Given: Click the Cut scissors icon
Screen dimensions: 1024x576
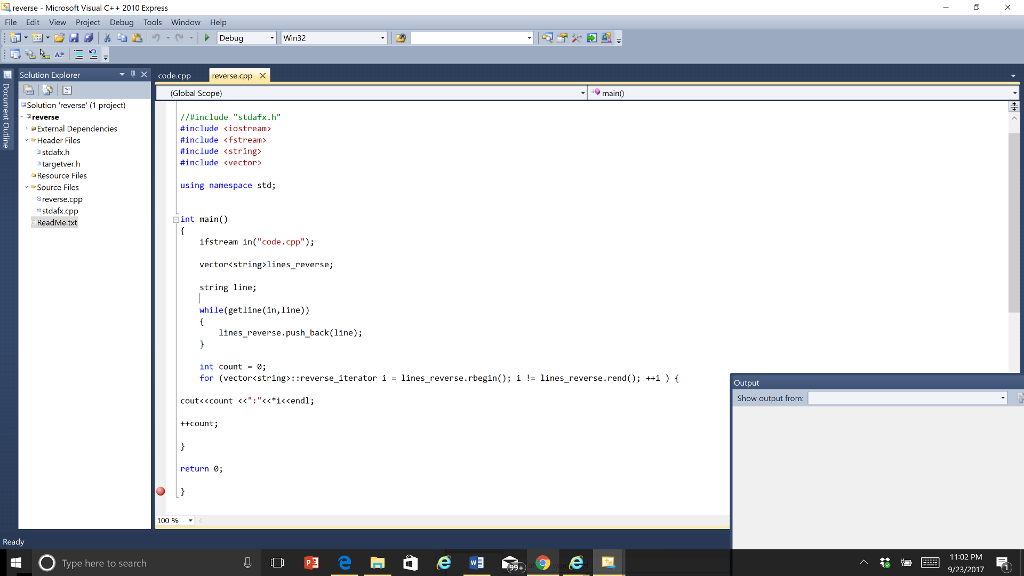Looking at the screenshot, I should coord(107,38).
